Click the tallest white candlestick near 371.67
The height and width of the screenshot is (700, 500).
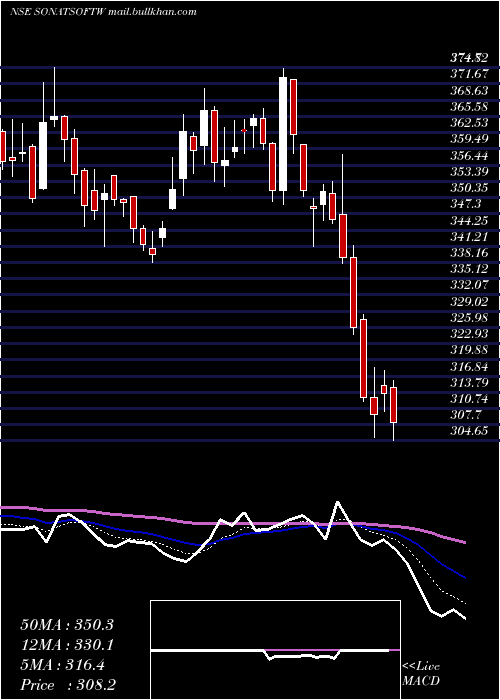(x=283, y=134)
